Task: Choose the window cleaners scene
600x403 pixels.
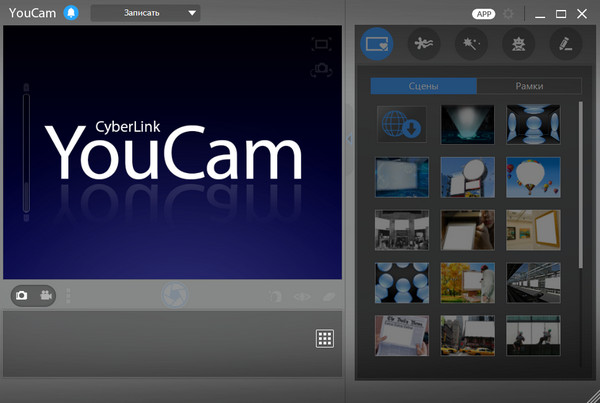Action: (x=533, y=336)
